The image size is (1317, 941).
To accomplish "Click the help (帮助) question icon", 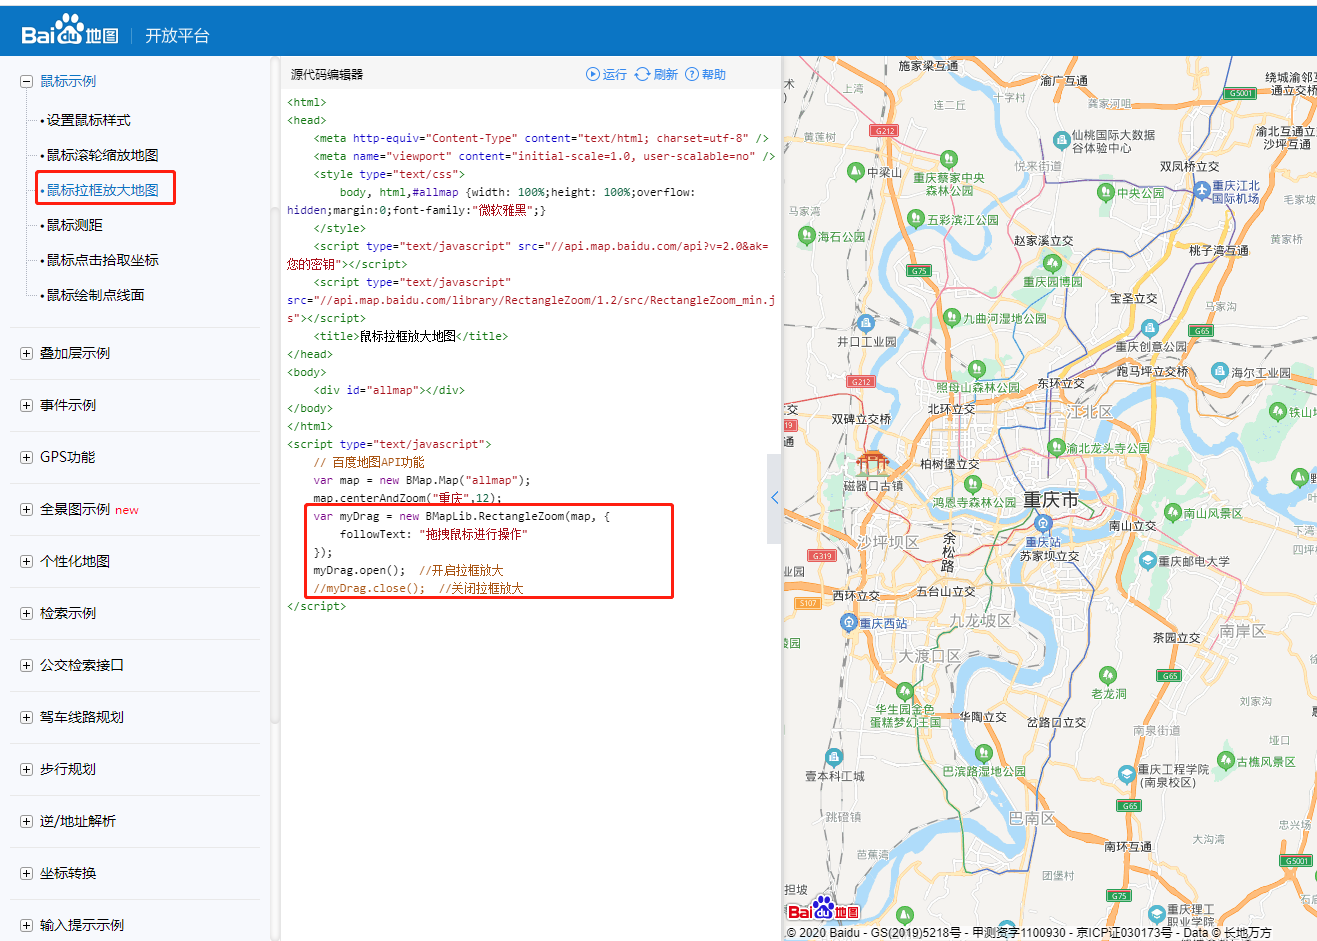I will (x=692, y=74).
